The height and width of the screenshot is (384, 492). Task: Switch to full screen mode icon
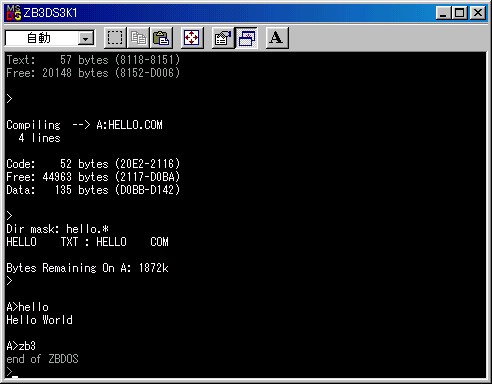192,38
